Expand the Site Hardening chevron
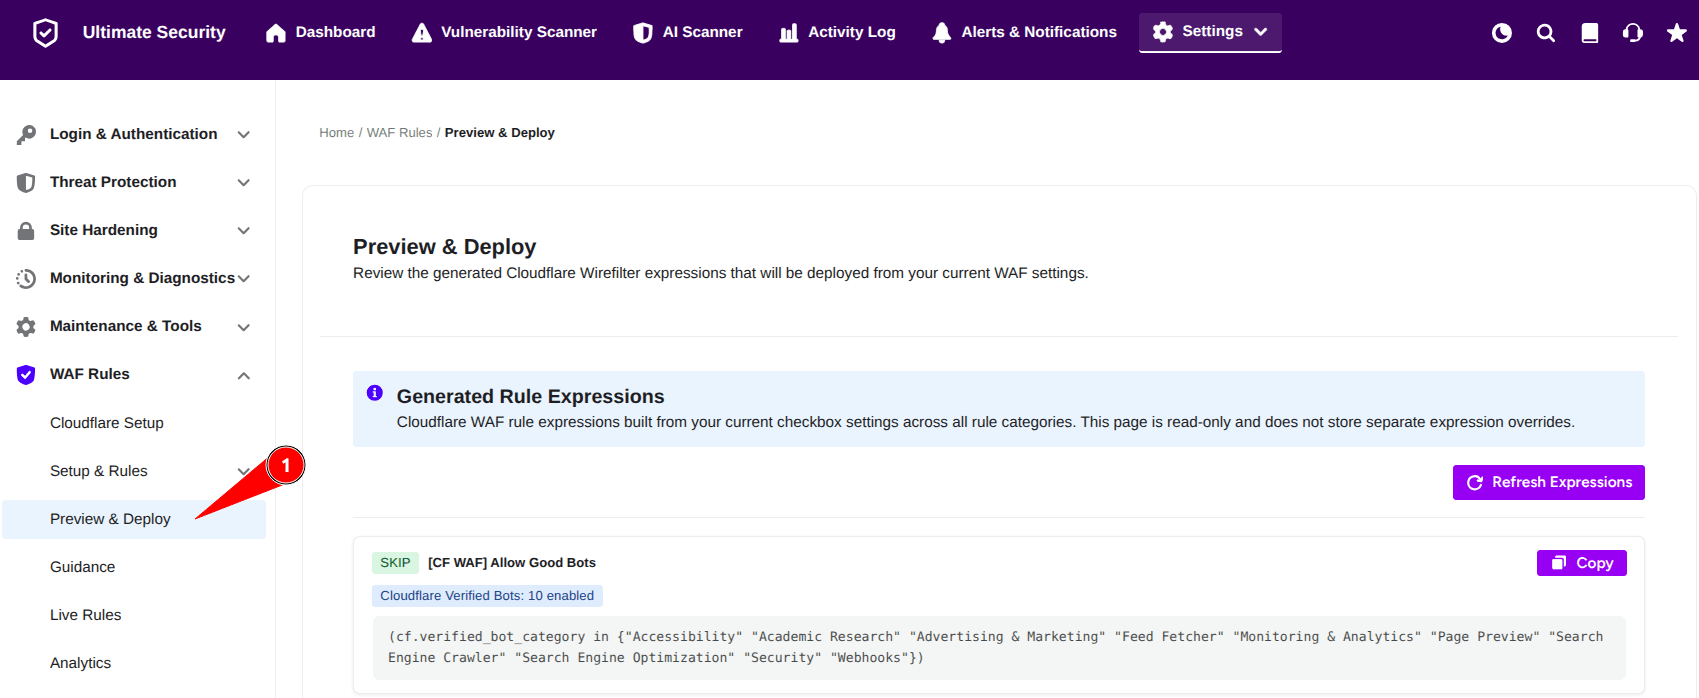Image resolution: width=1699 pixels, height=698 pixels. [243, 230]
